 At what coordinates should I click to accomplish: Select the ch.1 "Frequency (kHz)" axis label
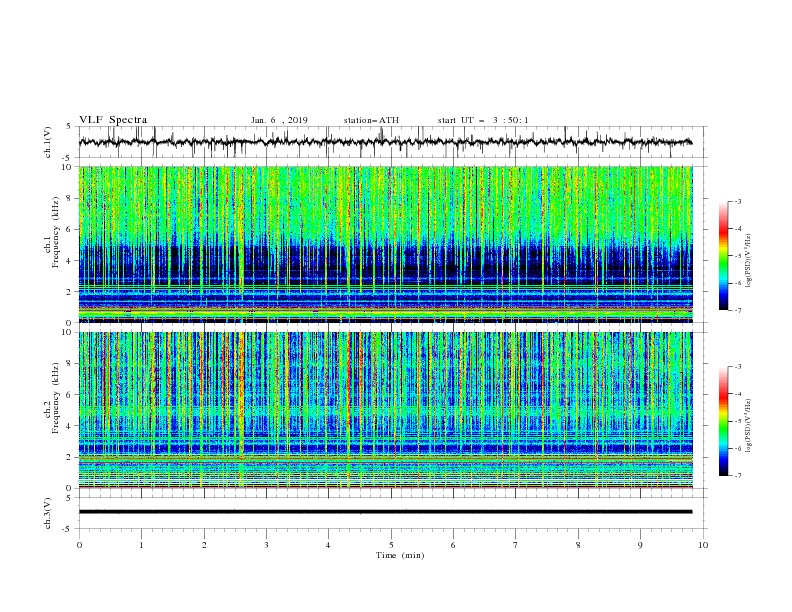pos(56,231)
